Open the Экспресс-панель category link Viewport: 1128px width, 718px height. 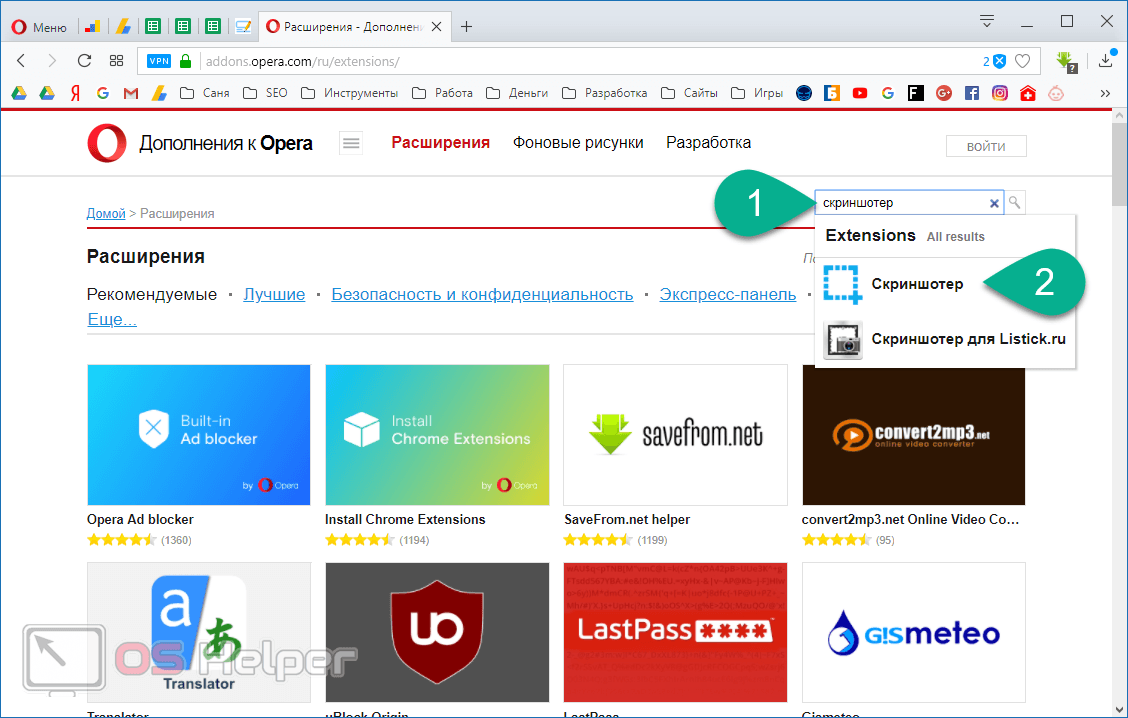(728, 294)
